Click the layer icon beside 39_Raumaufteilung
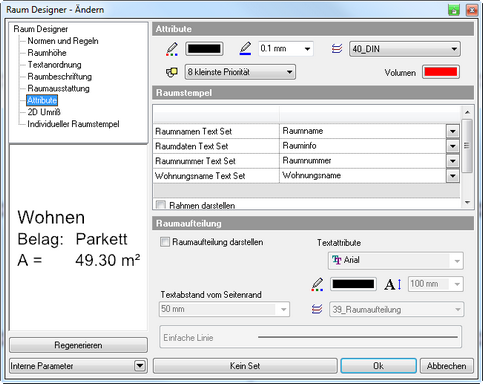The height and width of the screenshot is (384, 483). [x=317, y=309]
